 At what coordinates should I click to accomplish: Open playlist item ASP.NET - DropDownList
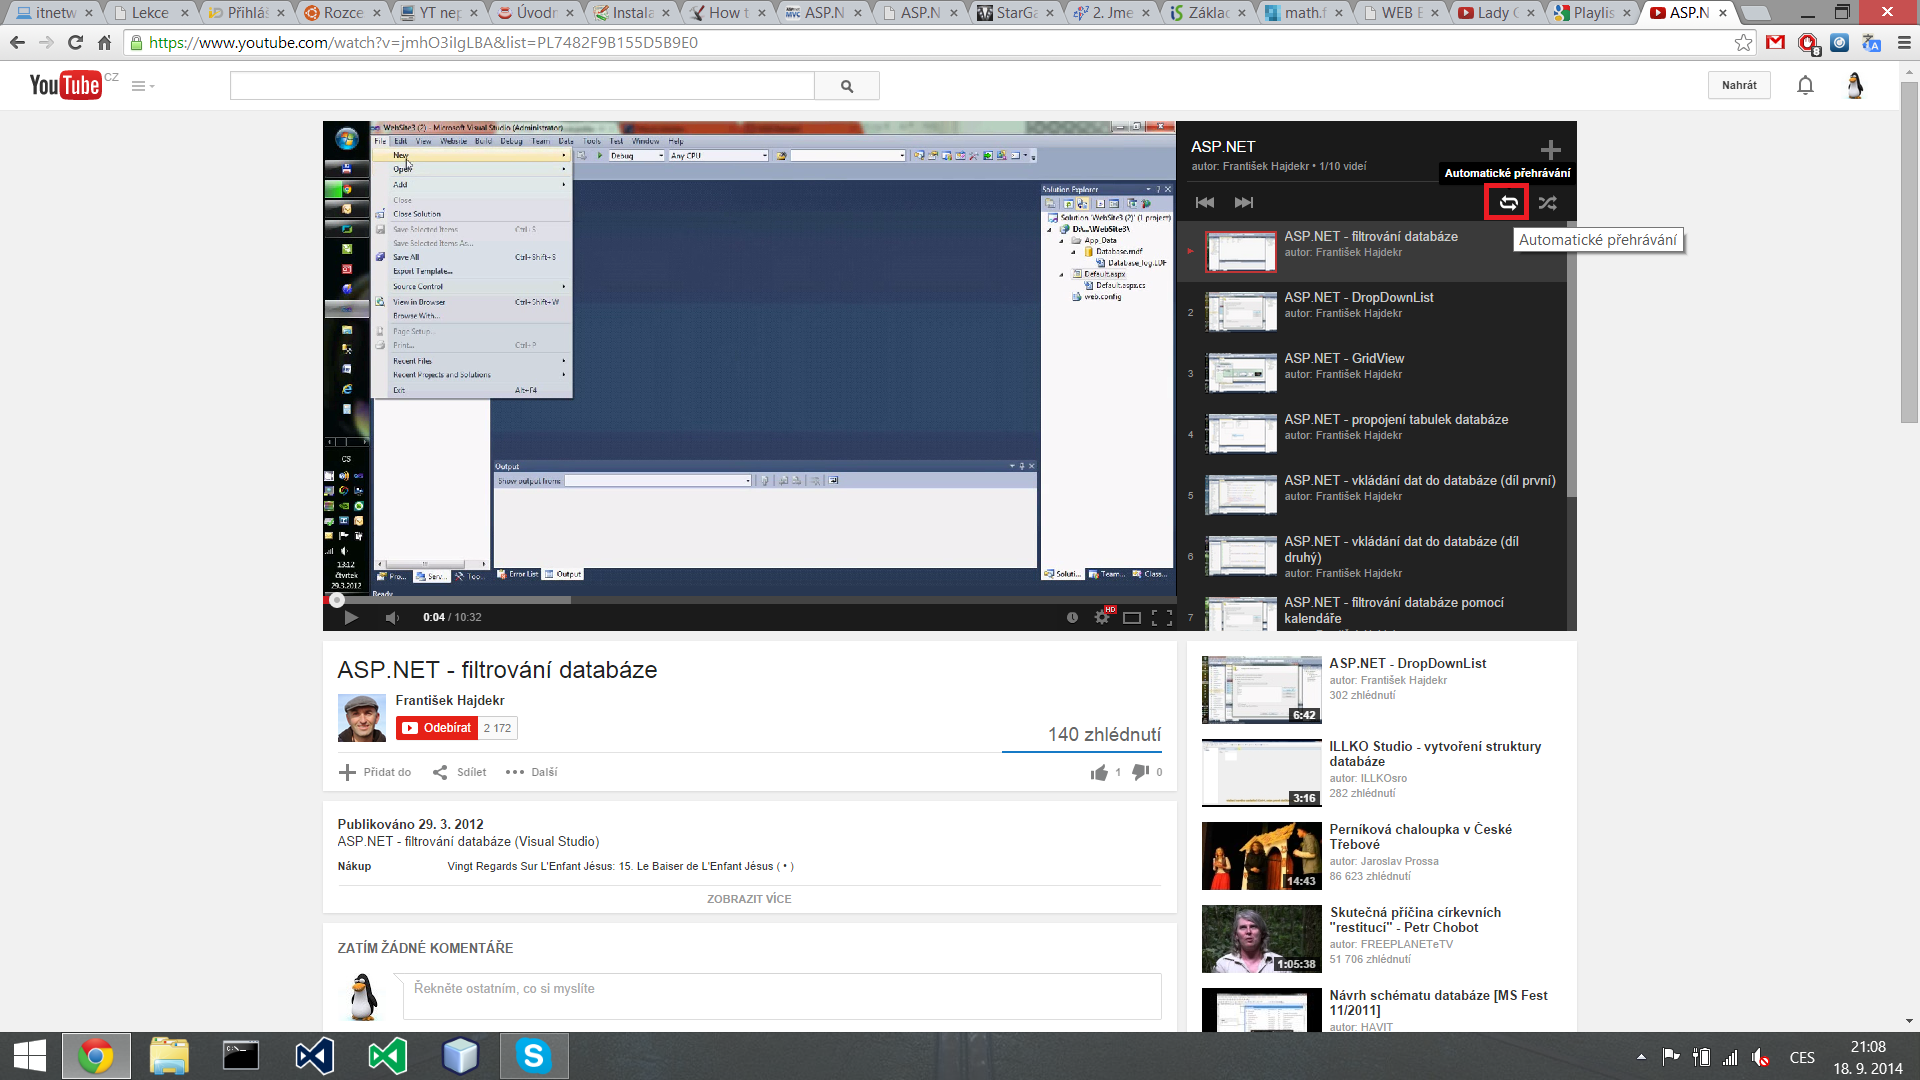point(1371,312)
